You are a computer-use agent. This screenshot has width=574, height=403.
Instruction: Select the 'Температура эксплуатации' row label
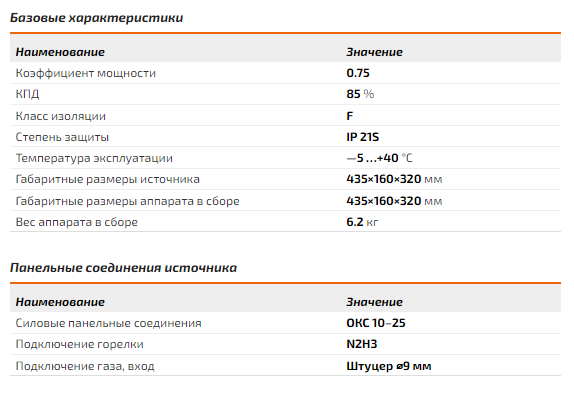[x=94, y=158]
